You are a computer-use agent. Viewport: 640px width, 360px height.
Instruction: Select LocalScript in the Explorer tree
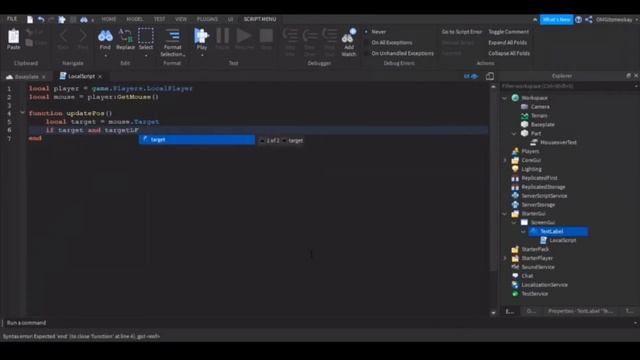click(562, 240)
